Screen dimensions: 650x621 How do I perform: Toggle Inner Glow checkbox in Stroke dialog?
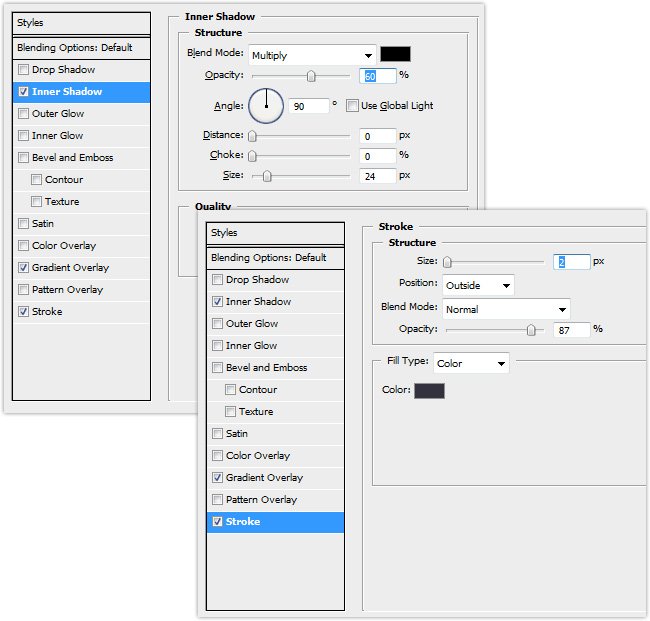pos(217,345)
